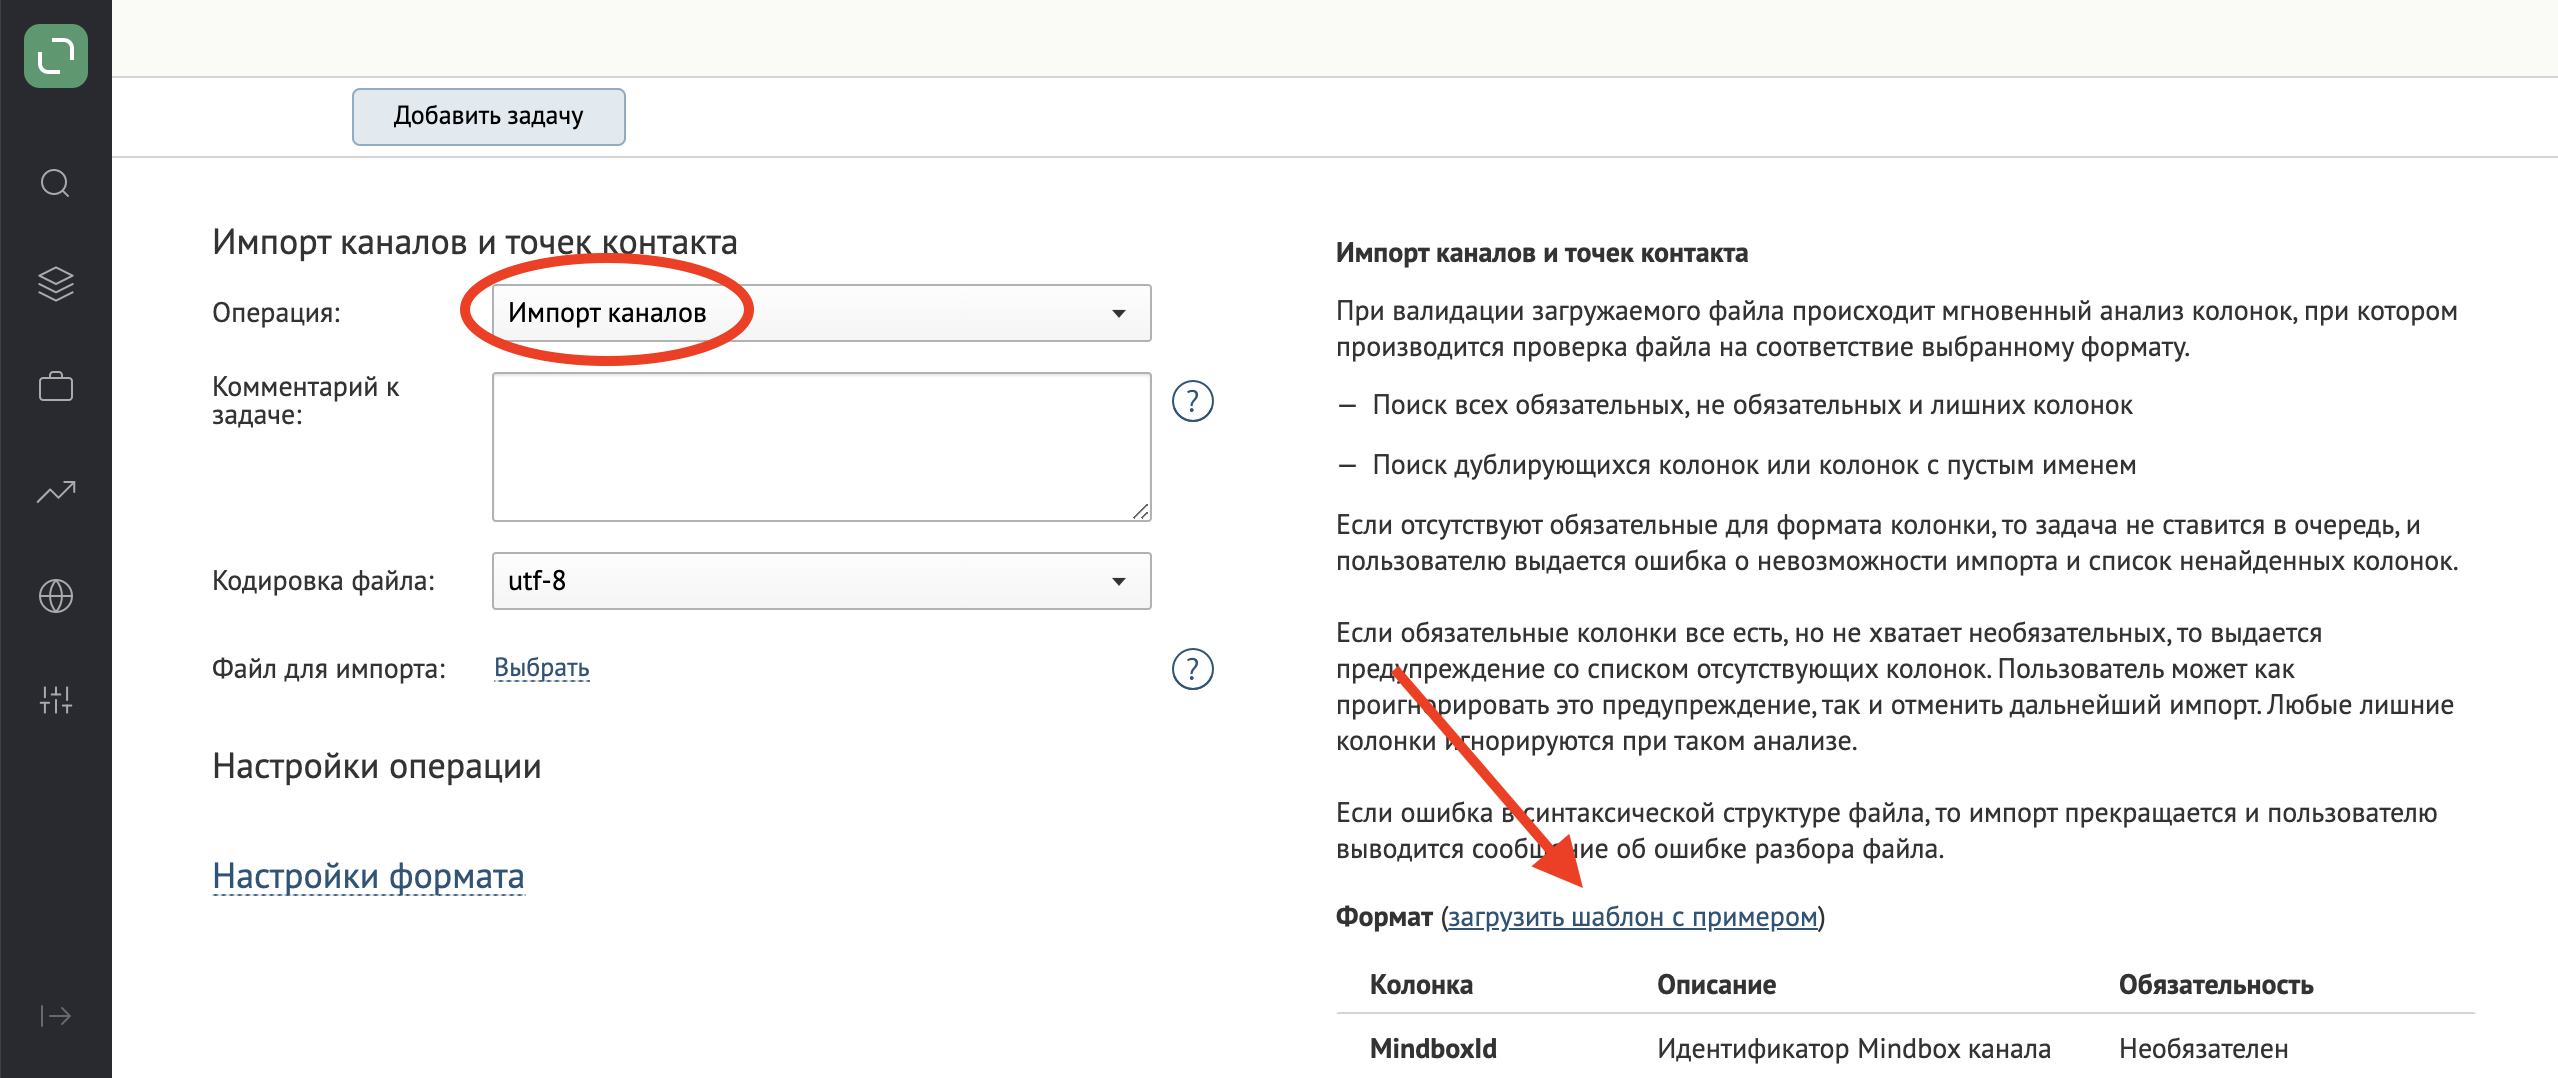Viewport: 2558px width, 1078px height.
Task: Expand the Настройки формата link
Action: [368, 876]
